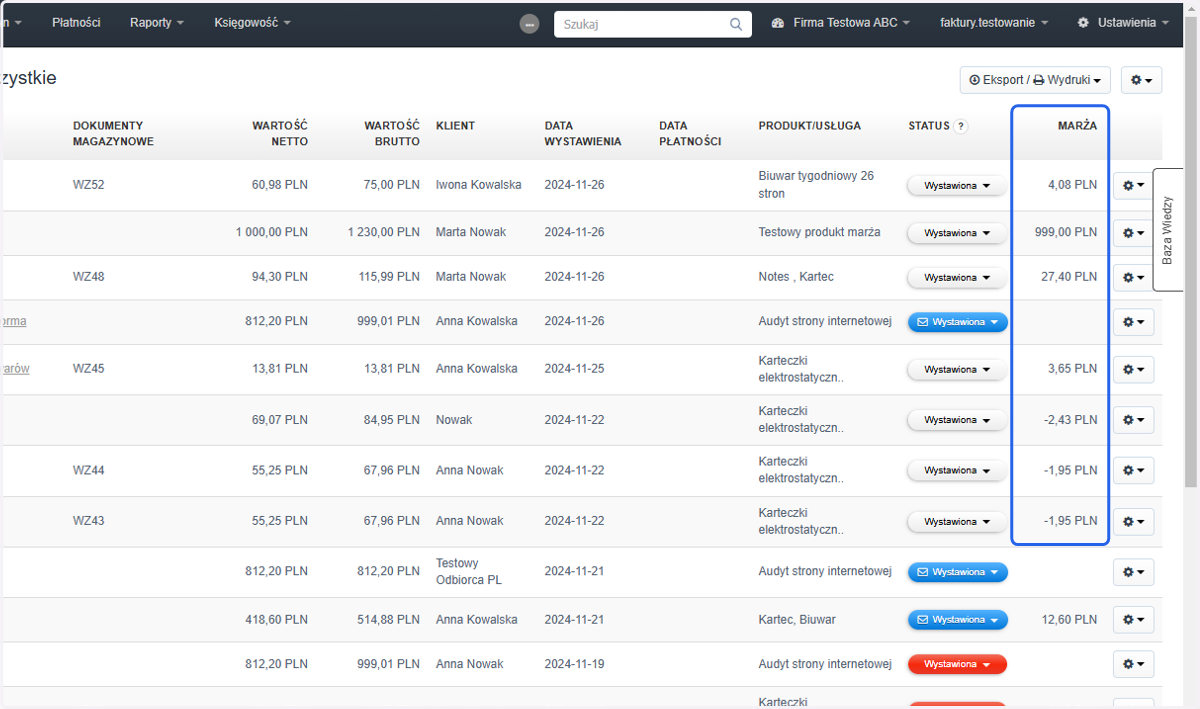1200x709 pixels.
Task: Open gear actions for the WZ45 row
Action: click(x=1134, y=370)
